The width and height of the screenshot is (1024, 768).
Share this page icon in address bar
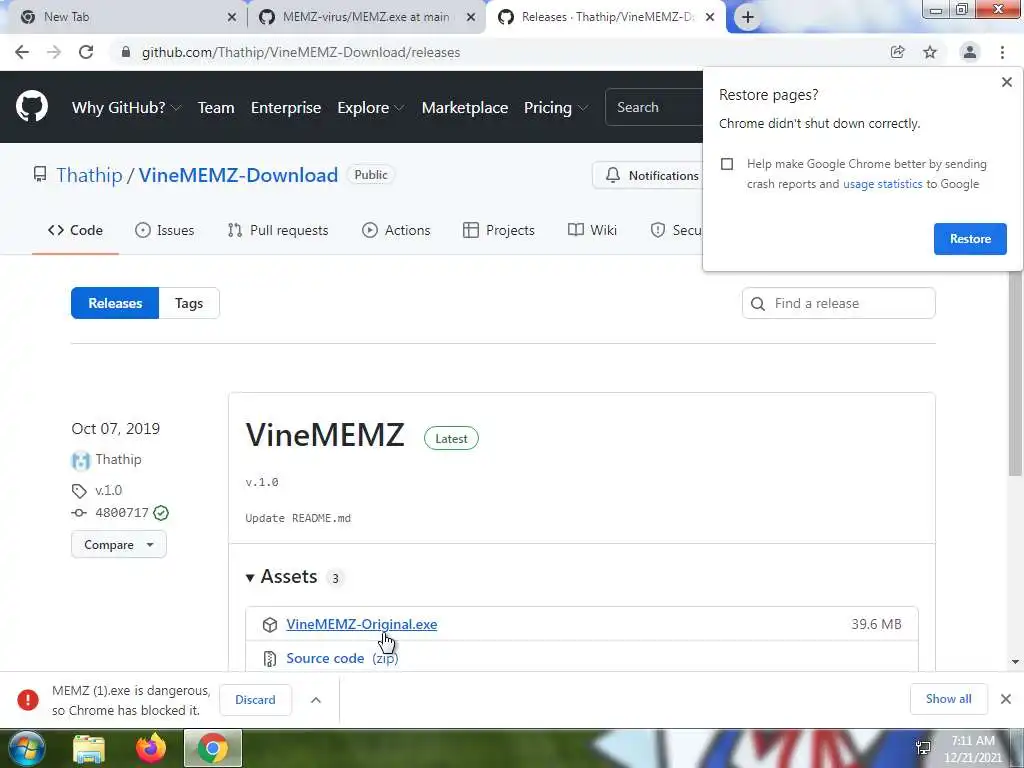coord(898,52)
